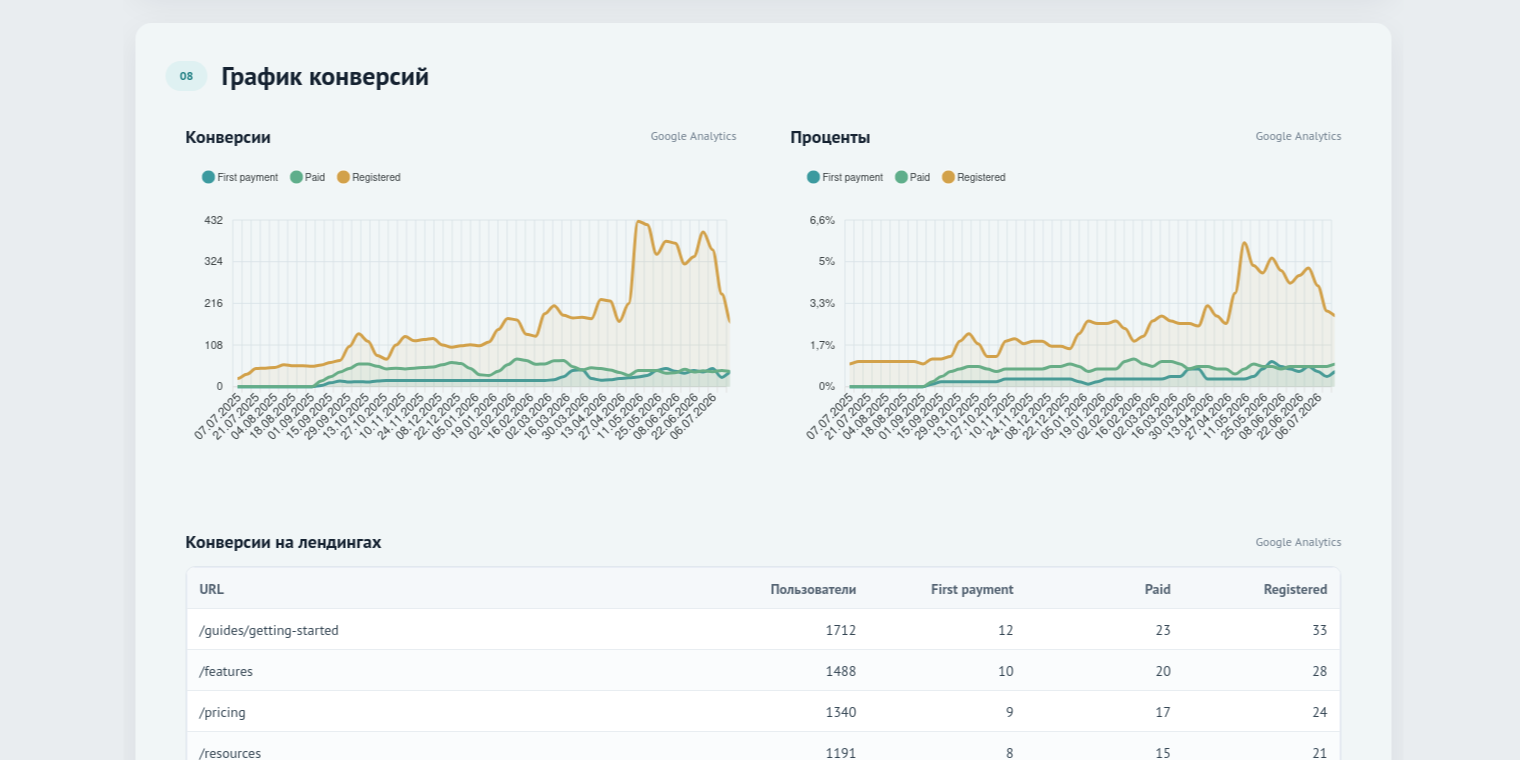Toggle First payment series in Конверсии chart legend
This screenshot has height=760, width=1520.
240,177
